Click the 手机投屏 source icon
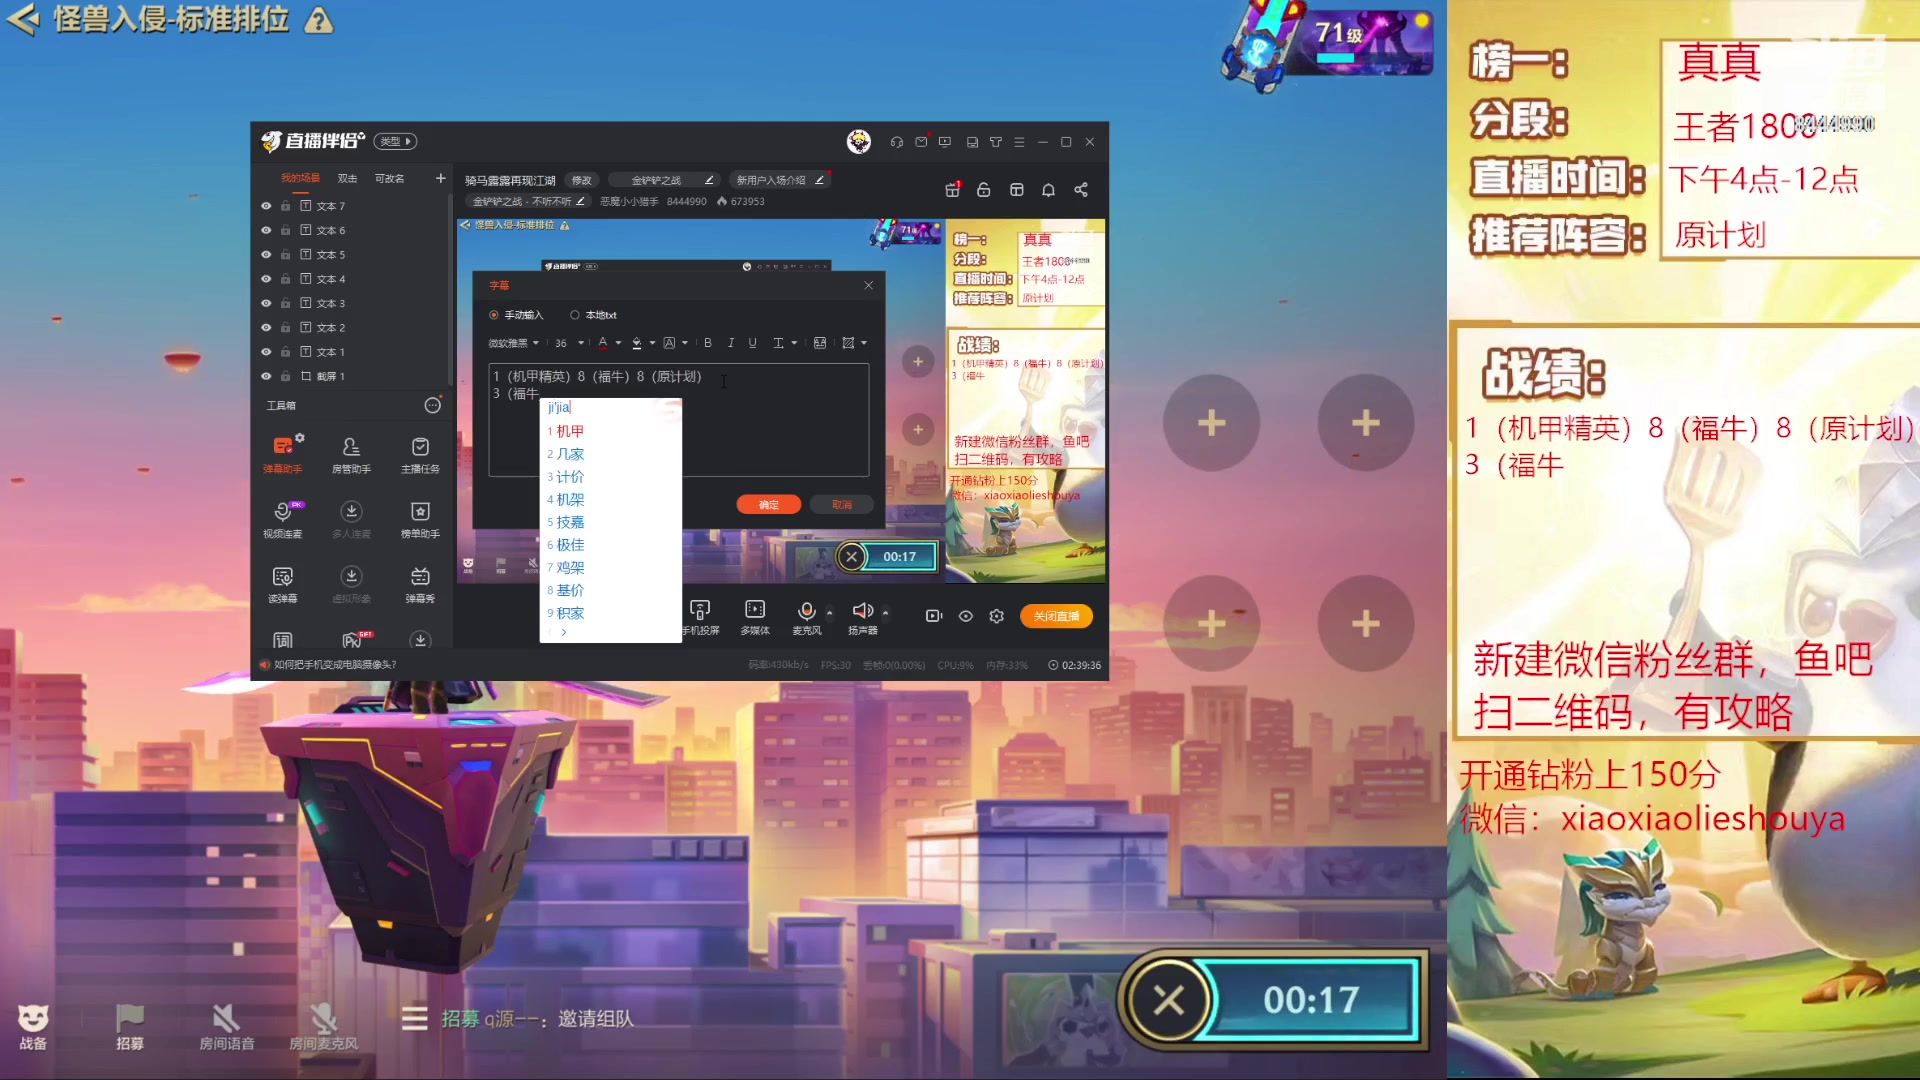The height and width of the screenshot is (1080, 1920). 700,609
